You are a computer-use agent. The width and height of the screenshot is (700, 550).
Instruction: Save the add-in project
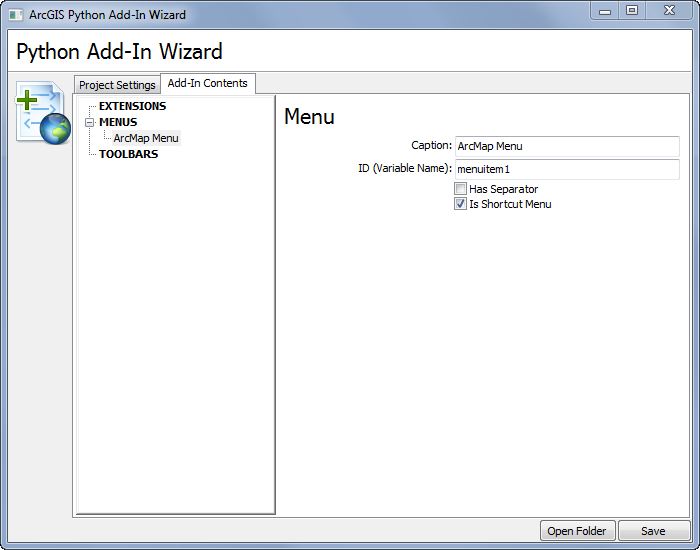[x=653, y=531]
